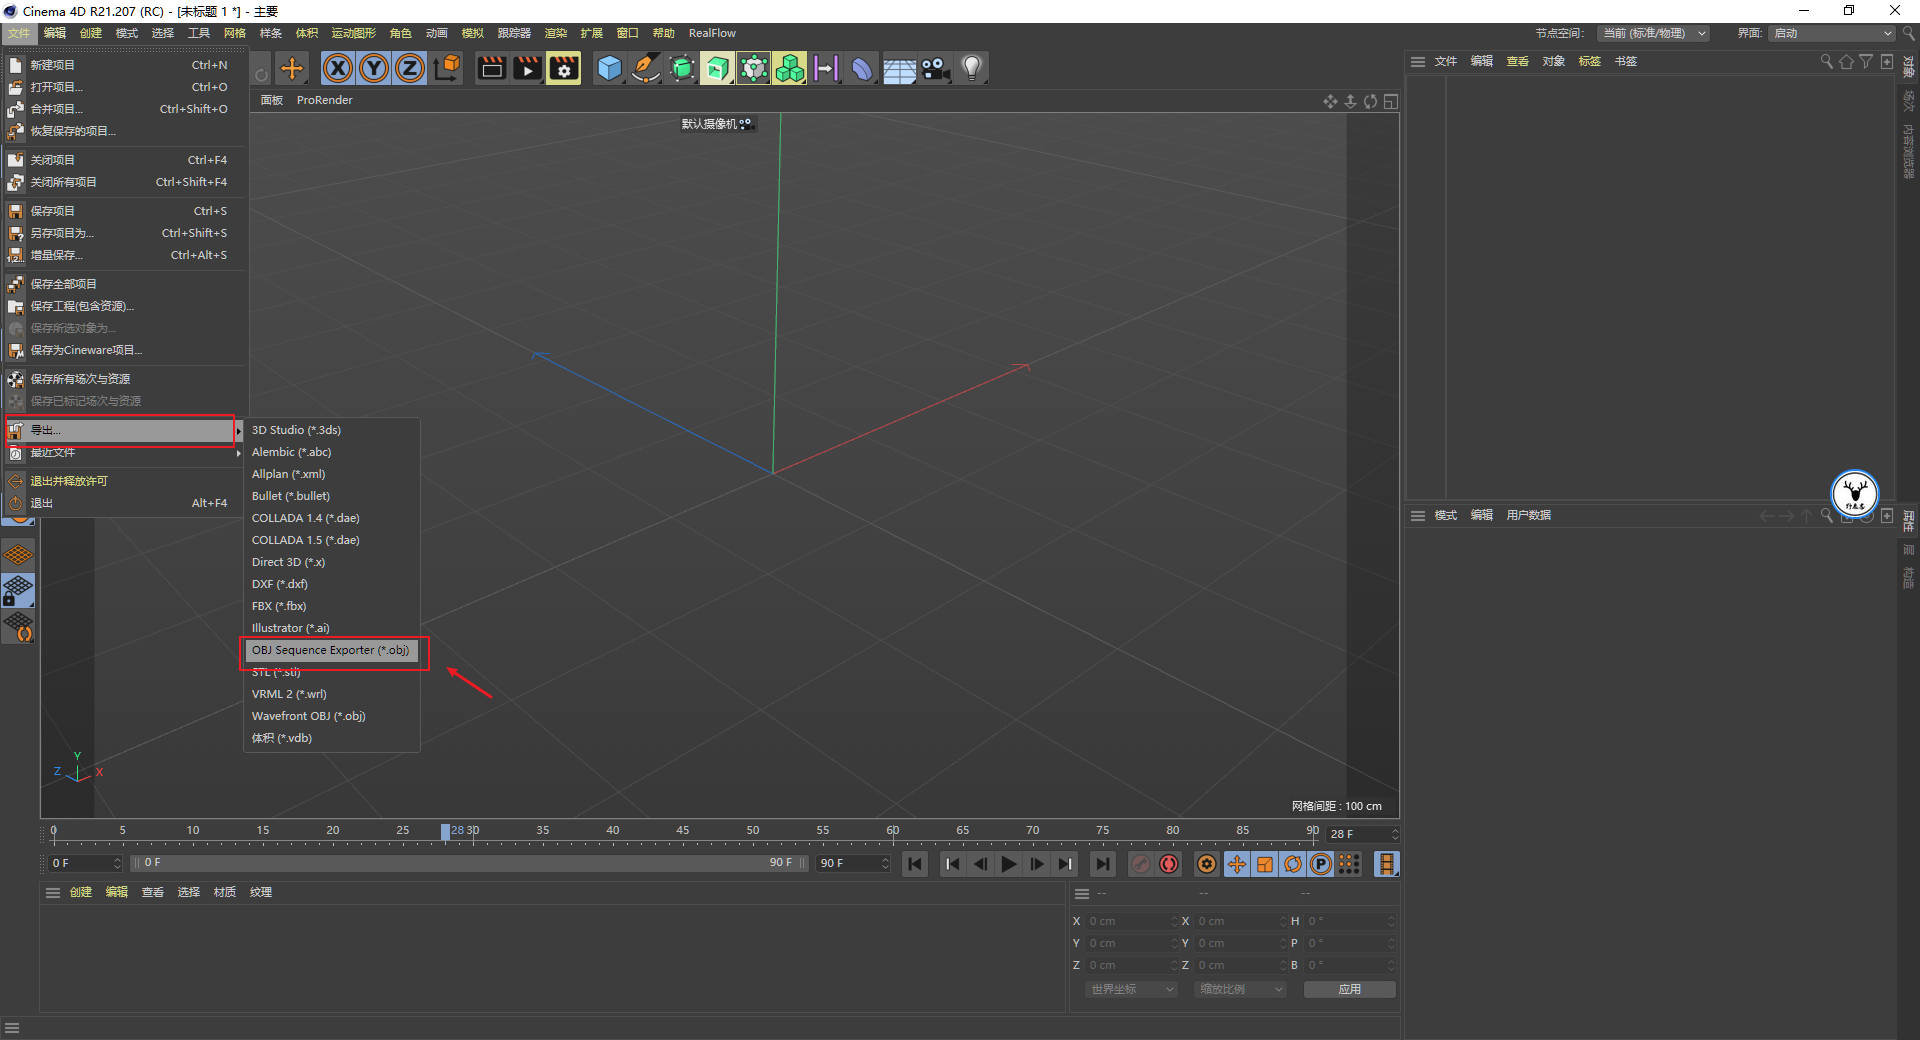Open the 界面 layout dropdown
The width and height of the screenshot is (1920, 1040).
point(1832,33)
